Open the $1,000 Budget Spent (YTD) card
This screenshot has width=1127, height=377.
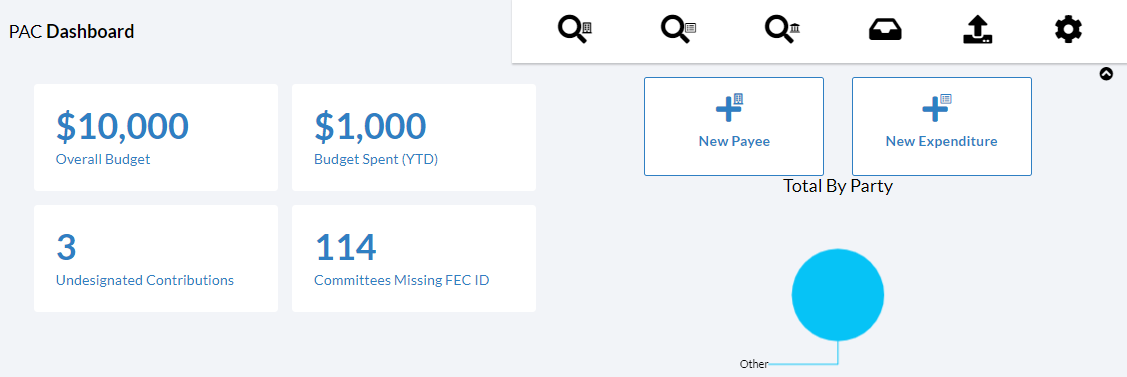414,138
